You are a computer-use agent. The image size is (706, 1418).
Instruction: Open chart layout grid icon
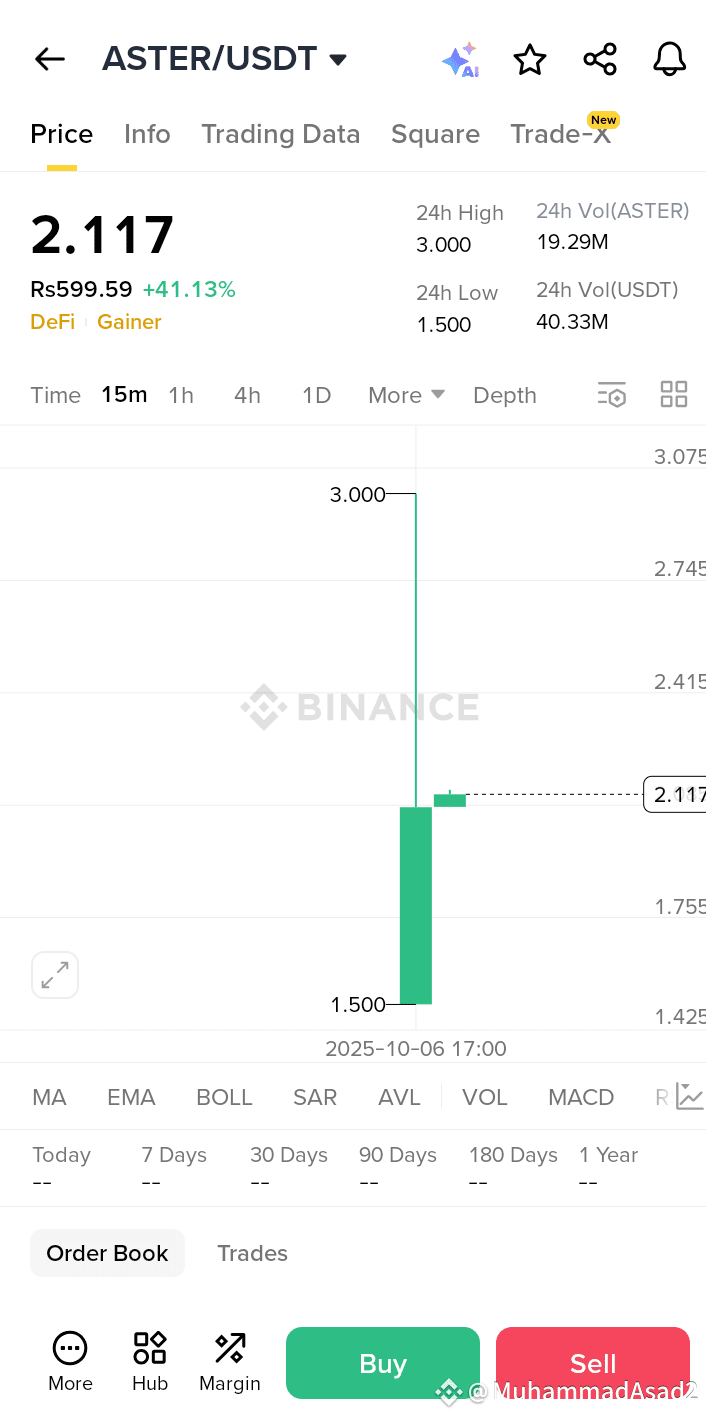point(674,395)
